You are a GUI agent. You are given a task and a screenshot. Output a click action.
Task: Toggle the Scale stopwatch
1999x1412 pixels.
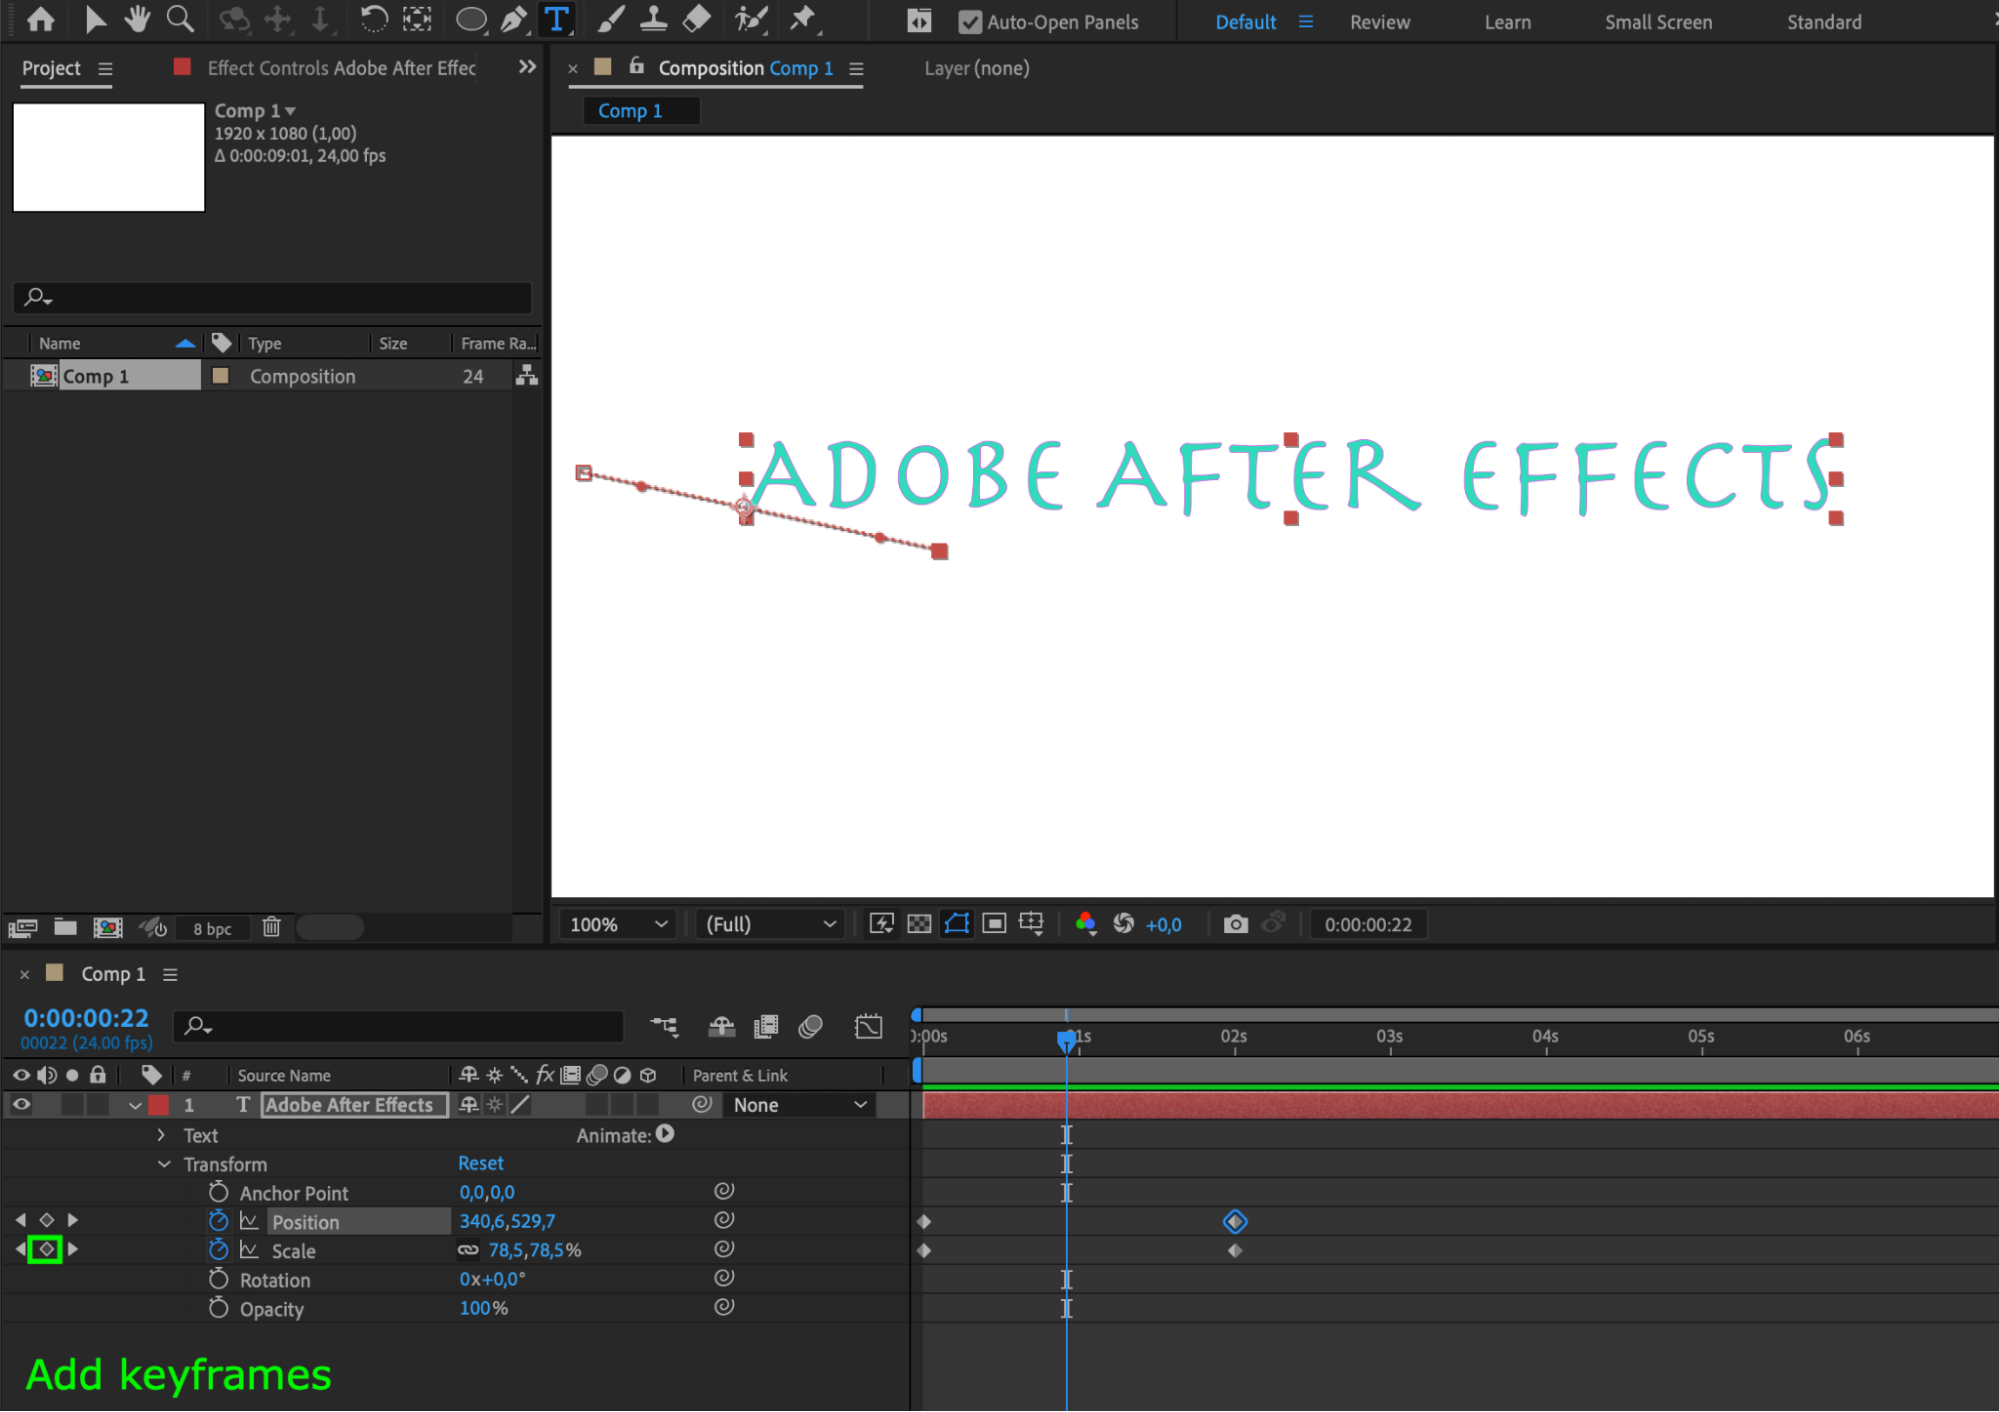coord(218,1250)
